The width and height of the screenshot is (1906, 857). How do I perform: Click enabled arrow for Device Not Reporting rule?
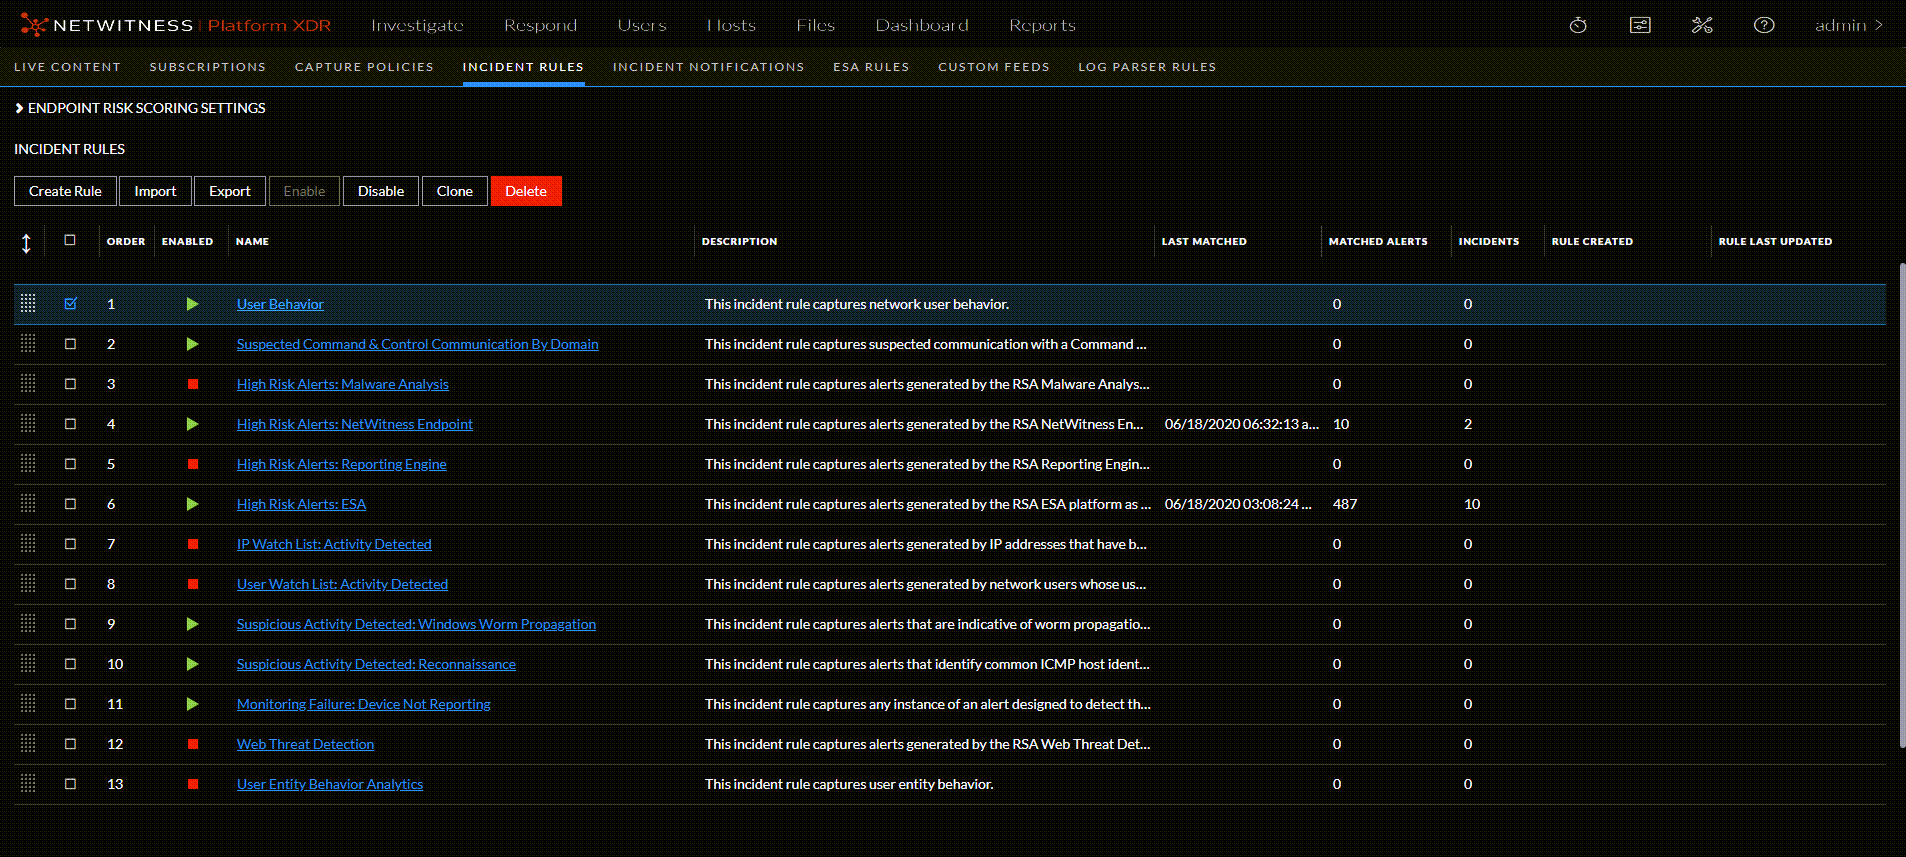[192, 704]
